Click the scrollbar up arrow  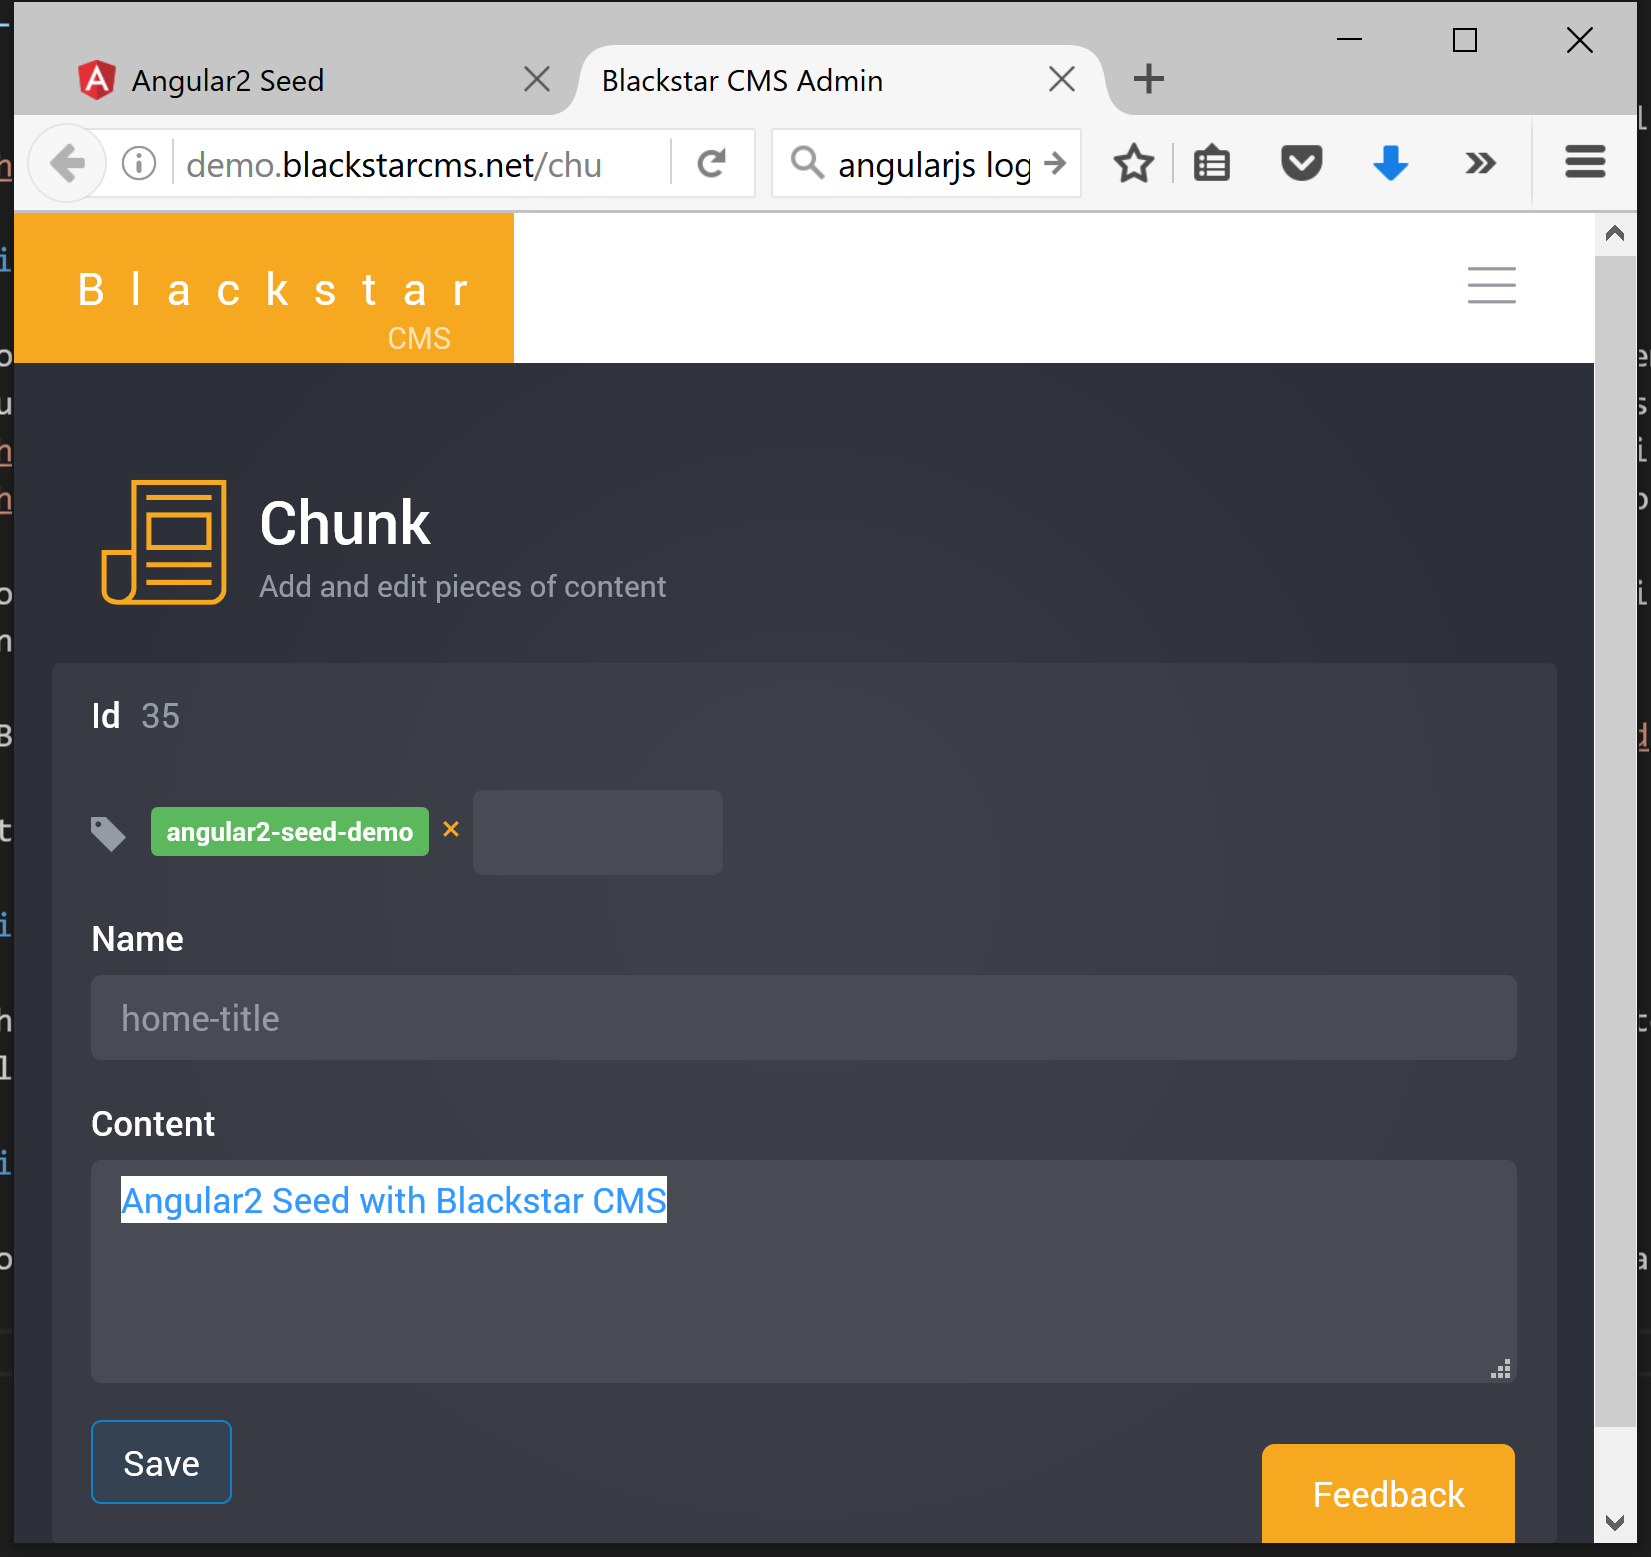point(1615,234)
